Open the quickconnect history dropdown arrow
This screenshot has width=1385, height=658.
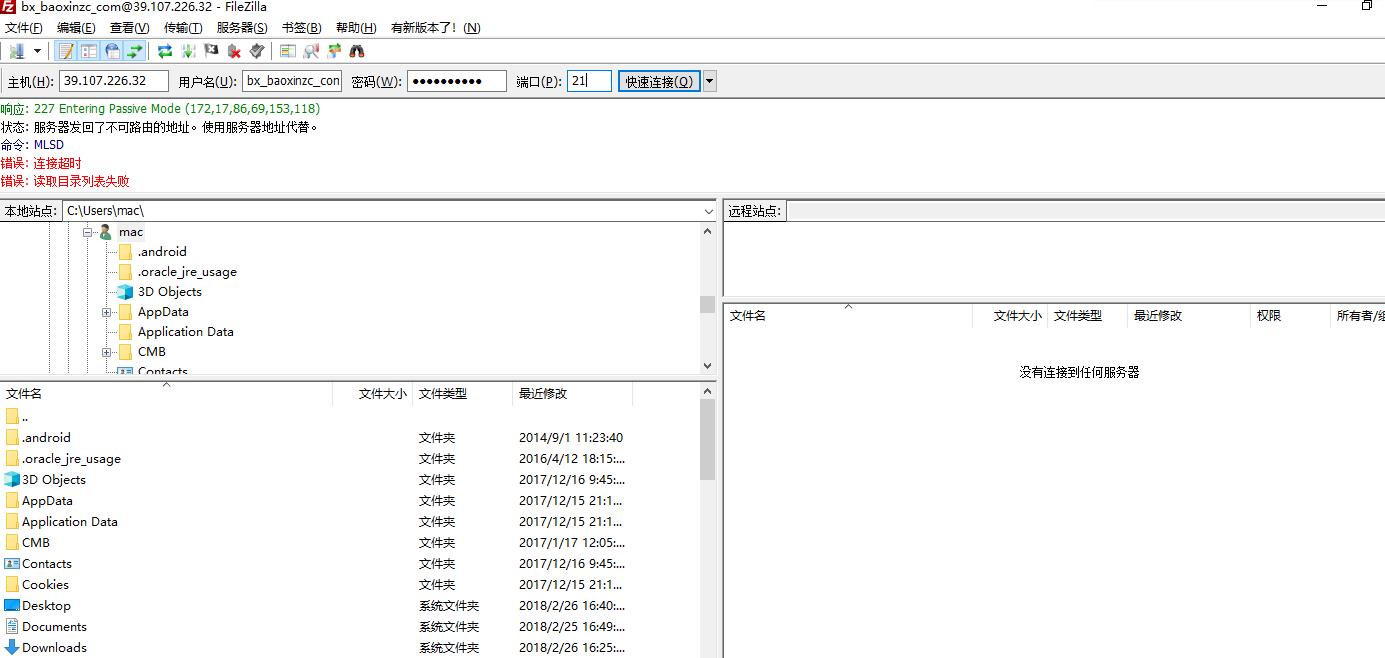pyautogui.click(x=710, y=81)
